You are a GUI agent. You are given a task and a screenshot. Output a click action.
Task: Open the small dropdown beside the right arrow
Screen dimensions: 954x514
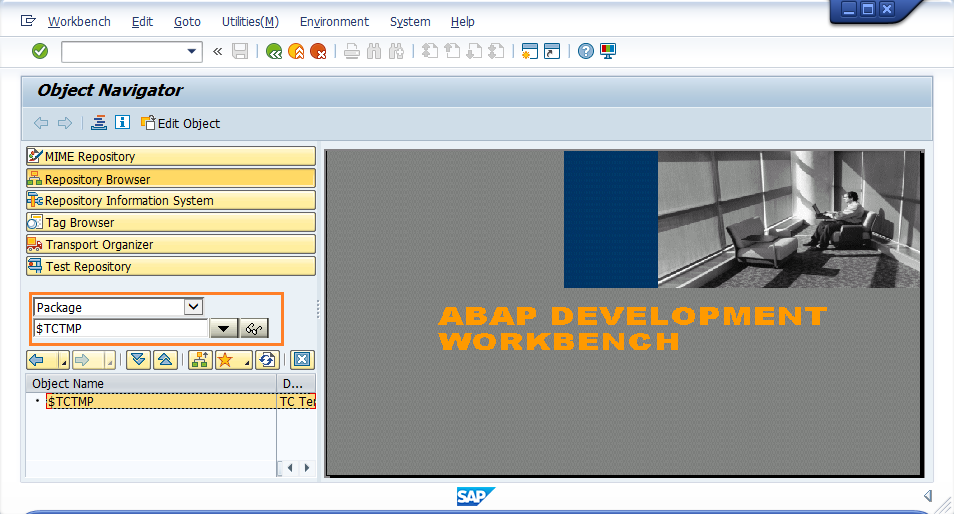tap(110, 361)
